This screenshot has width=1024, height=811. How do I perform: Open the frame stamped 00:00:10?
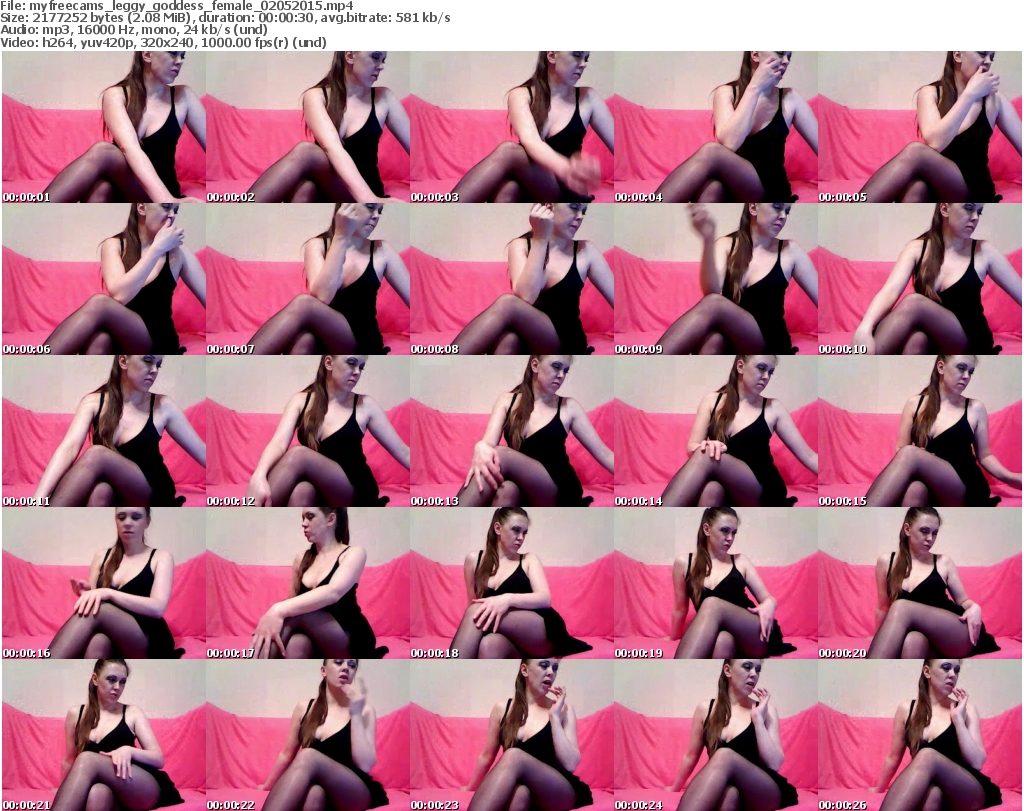pyautogui.click(x=920, y=279)
